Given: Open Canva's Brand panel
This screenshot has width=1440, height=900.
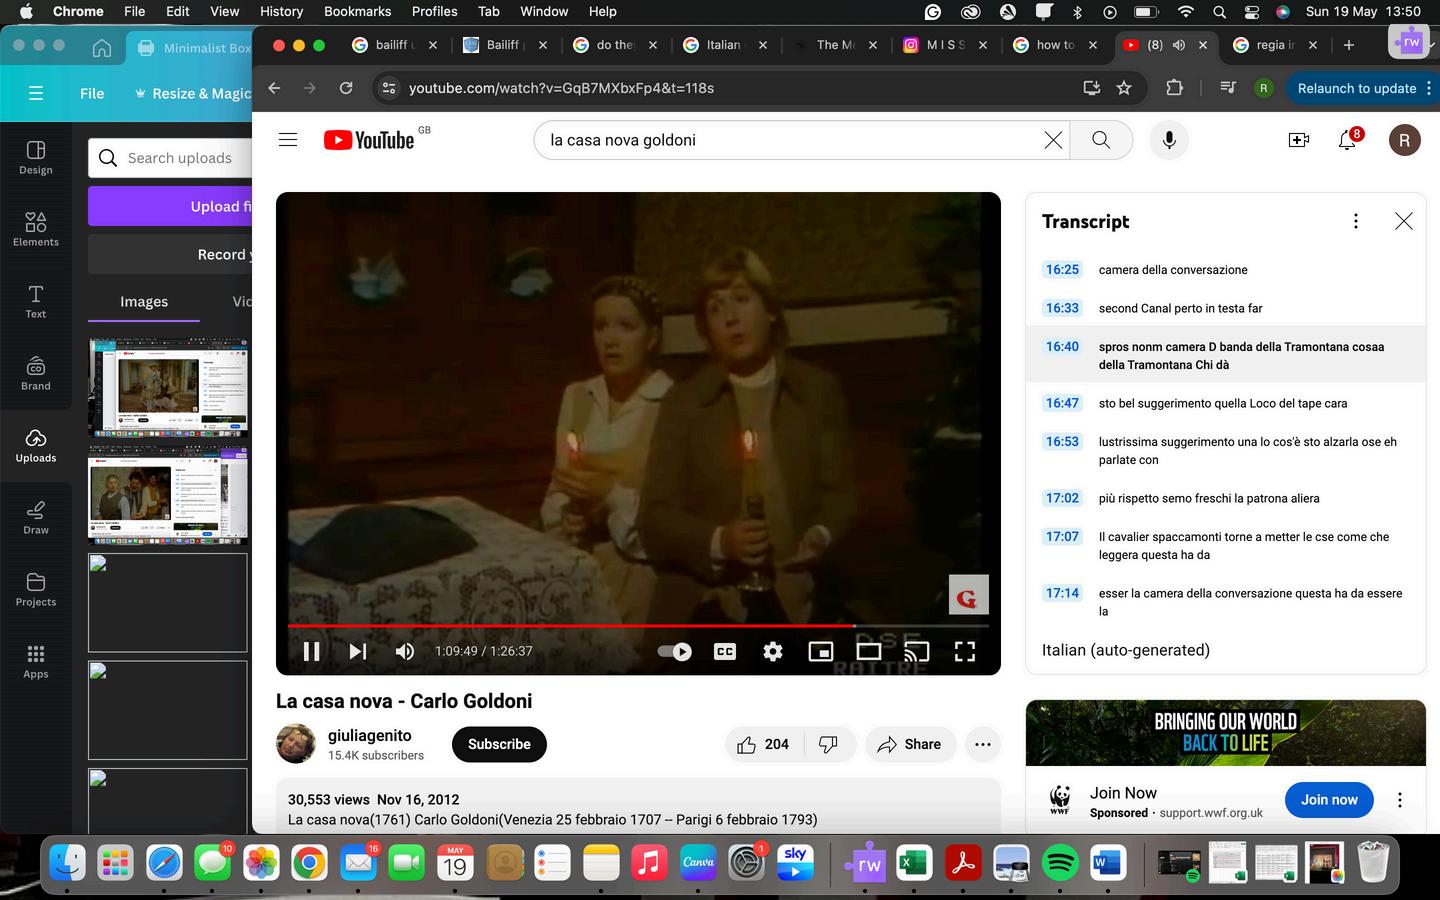Looking at the screenshot, I should (36, 373).
